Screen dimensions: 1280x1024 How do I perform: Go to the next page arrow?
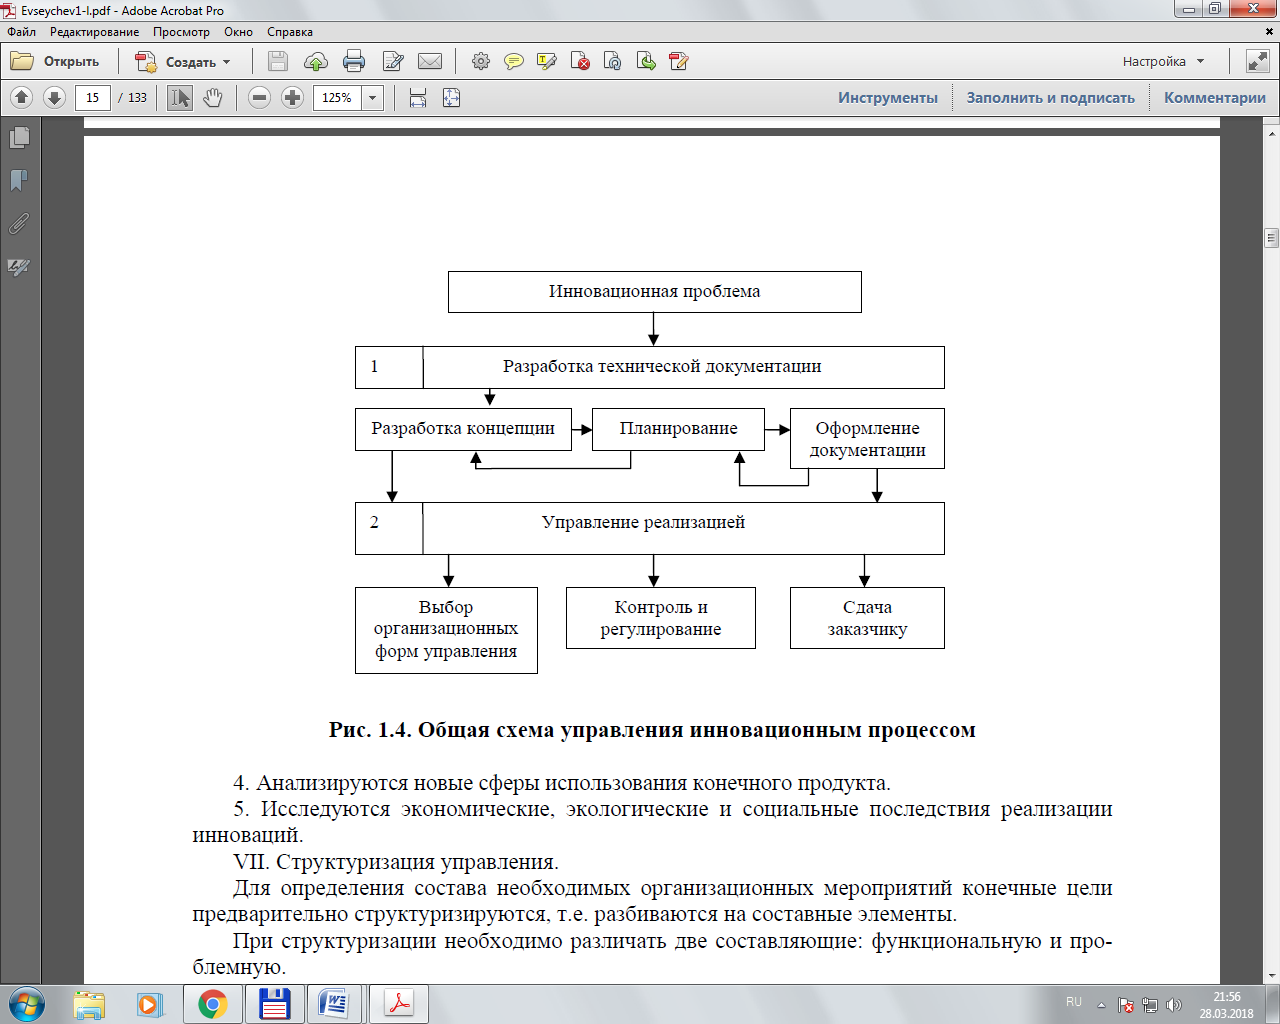(x=55, y=98)
